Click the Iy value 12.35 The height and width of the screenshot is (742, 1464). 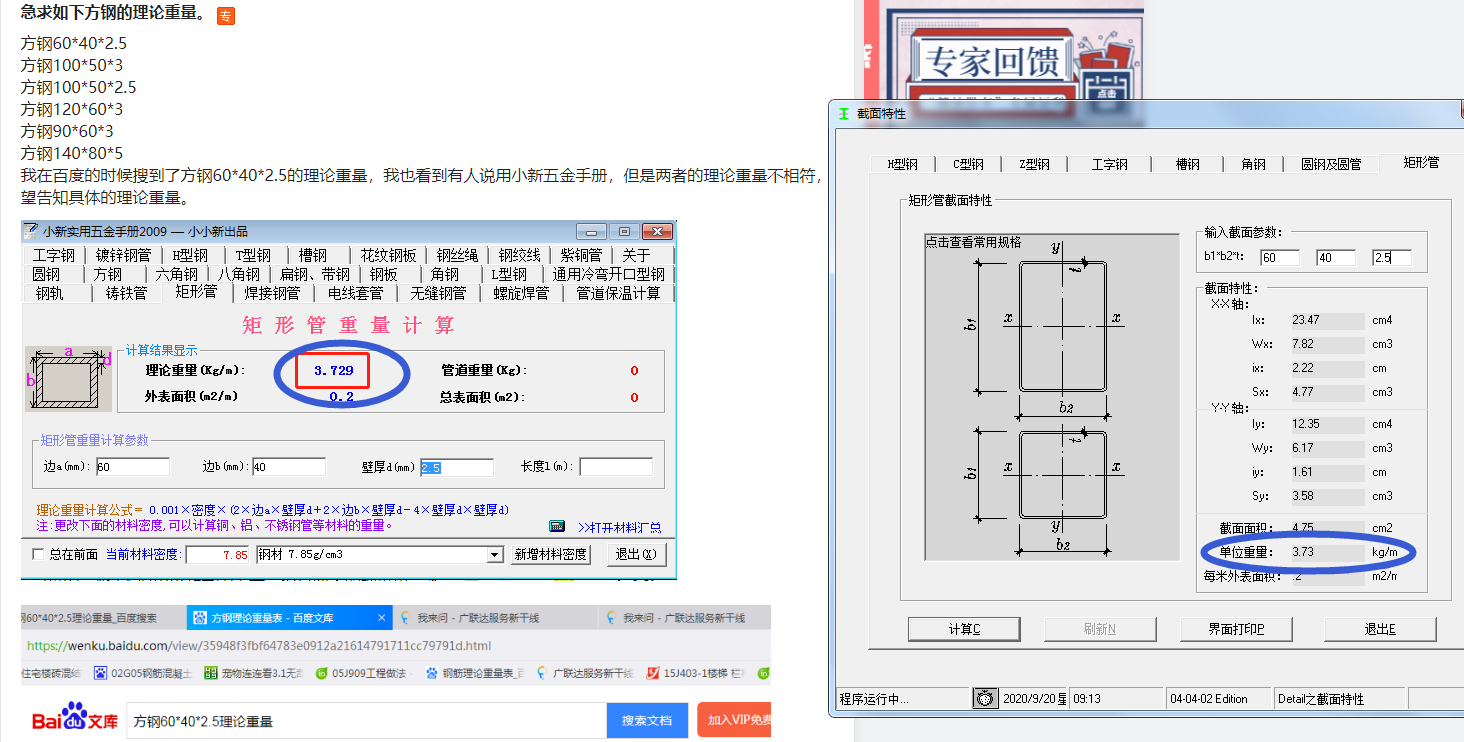click(1326, 425)
